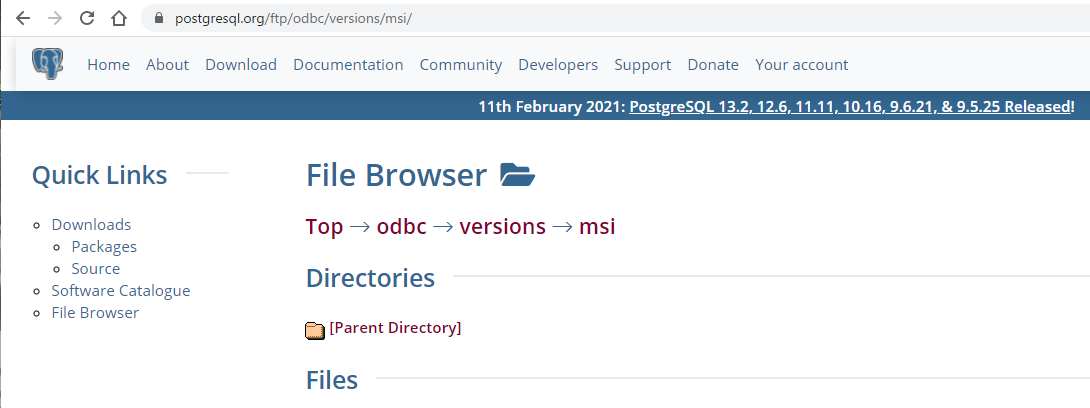Reload the page with refresh icon
1090x408 pixels.
(x=87, y=18)
